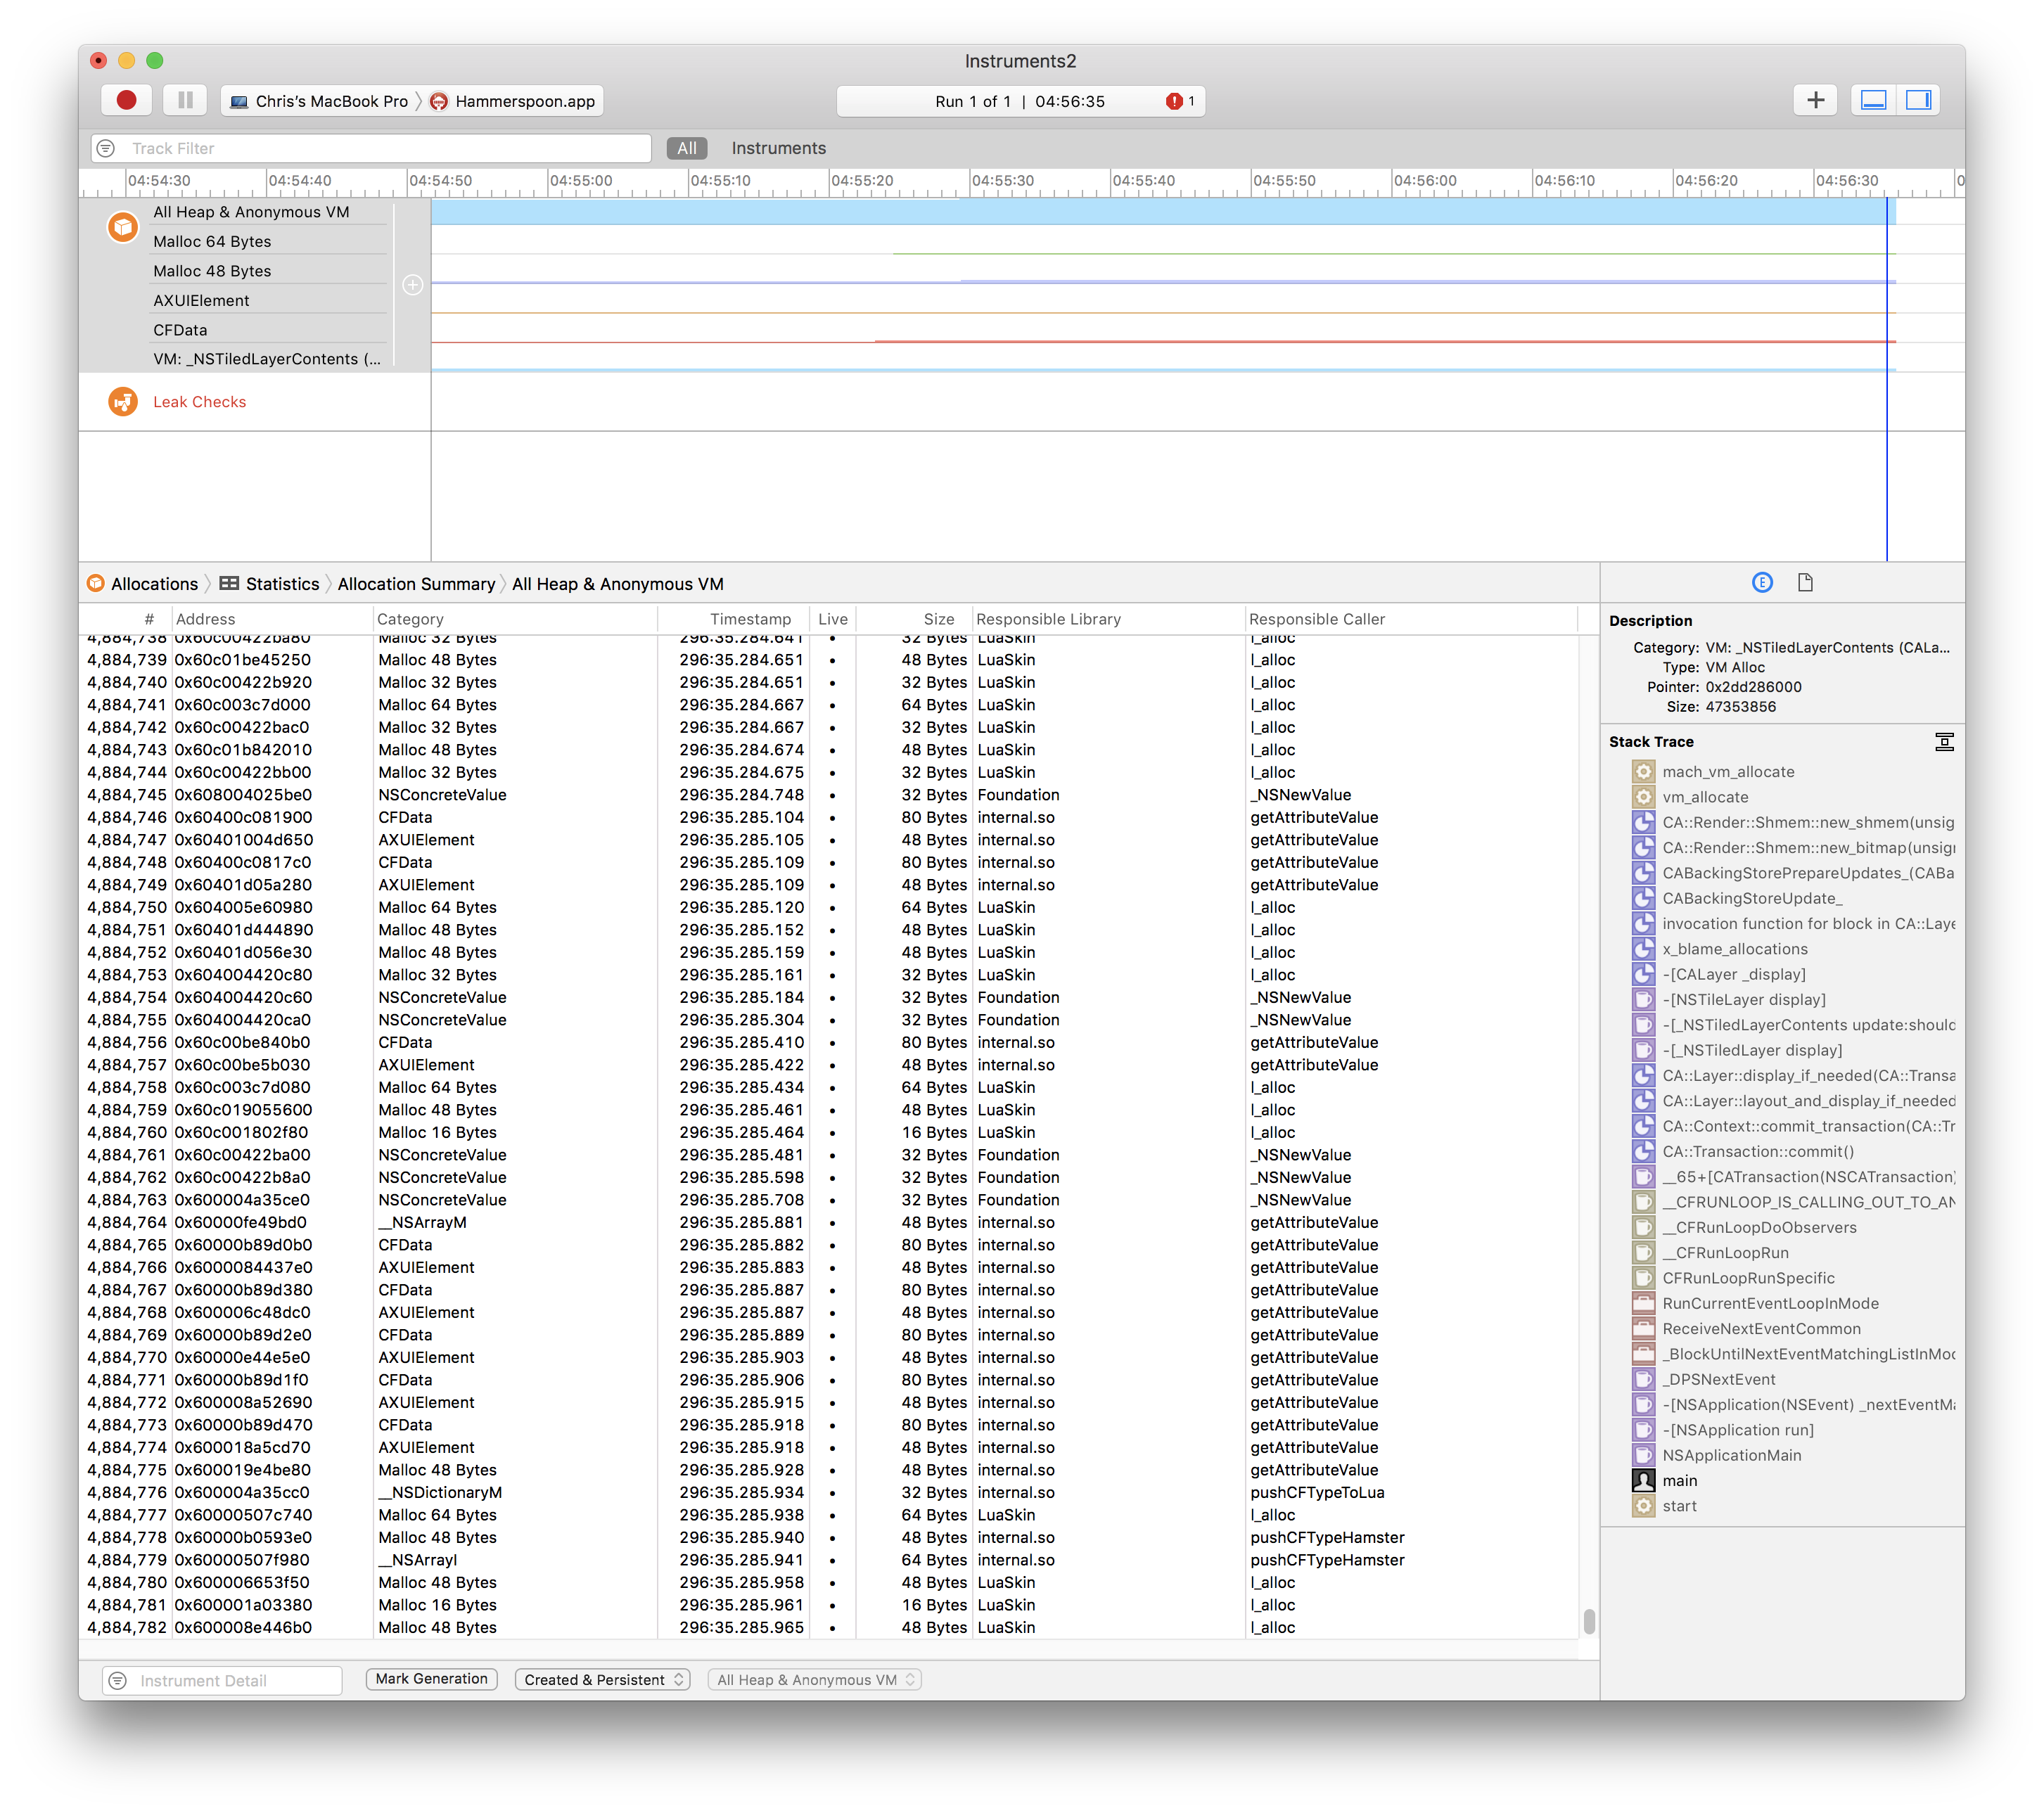The image size is (2044, 1813).
Task: Show the file description inspector icon
Action: [1806, 582]
